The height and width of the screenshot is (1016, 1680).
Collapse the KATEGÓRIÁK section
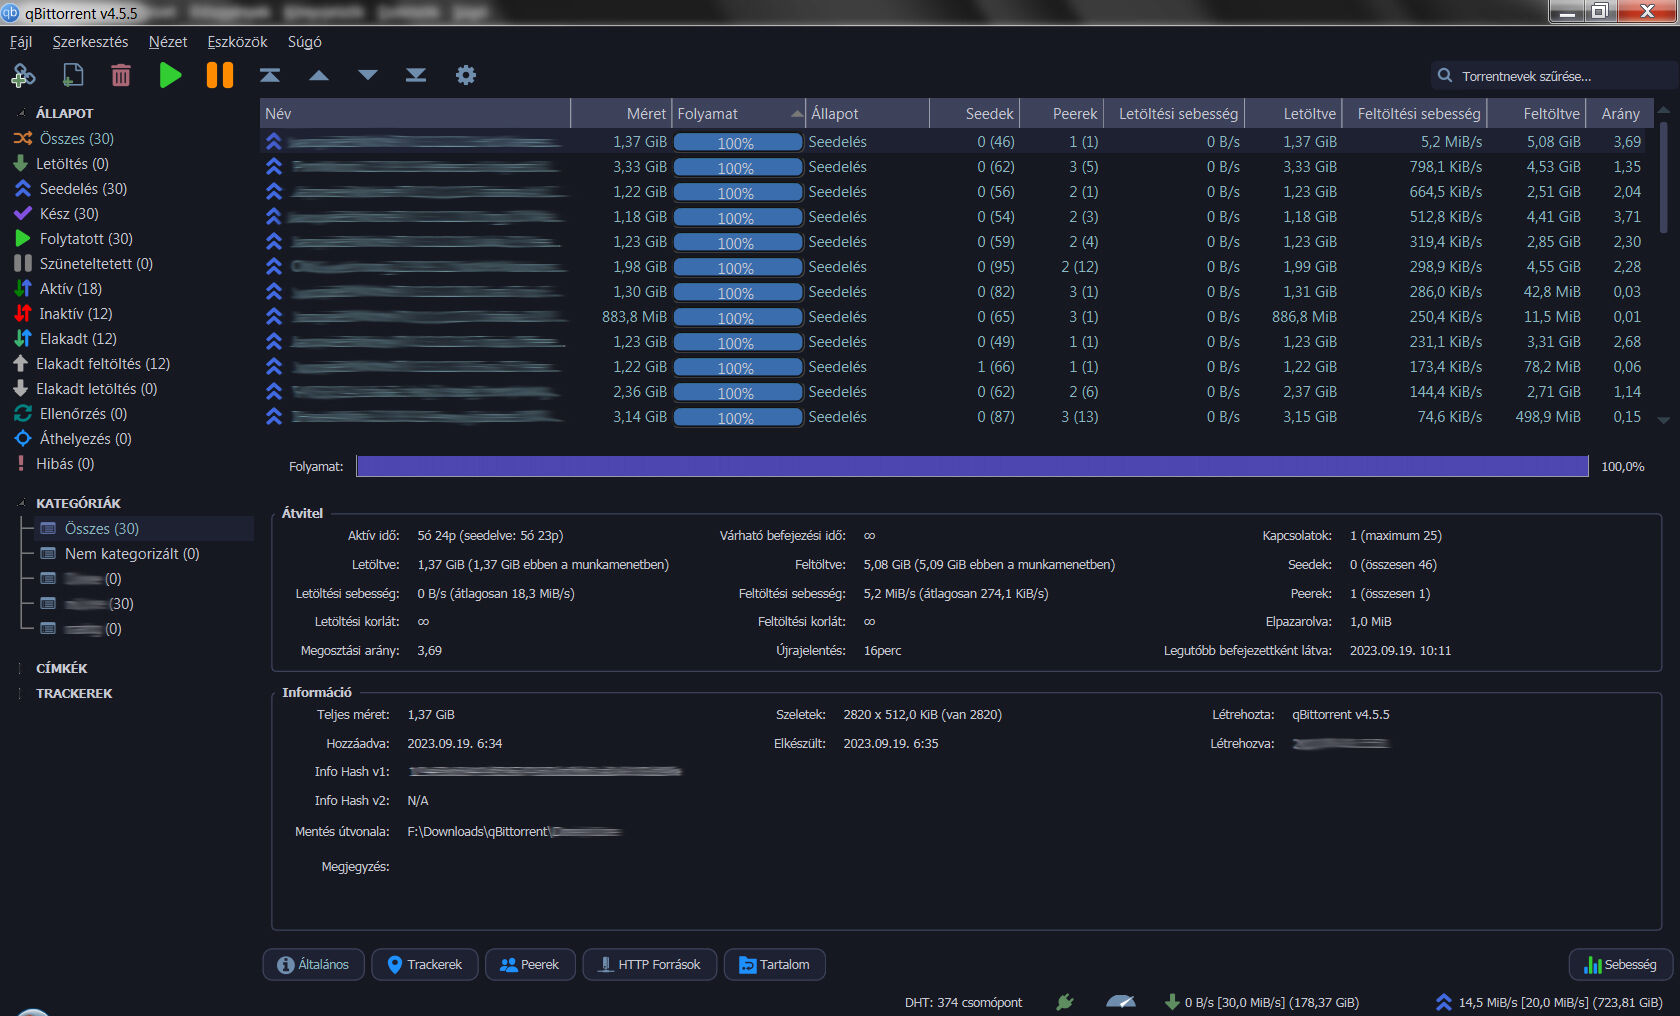(x=22, y=503)
